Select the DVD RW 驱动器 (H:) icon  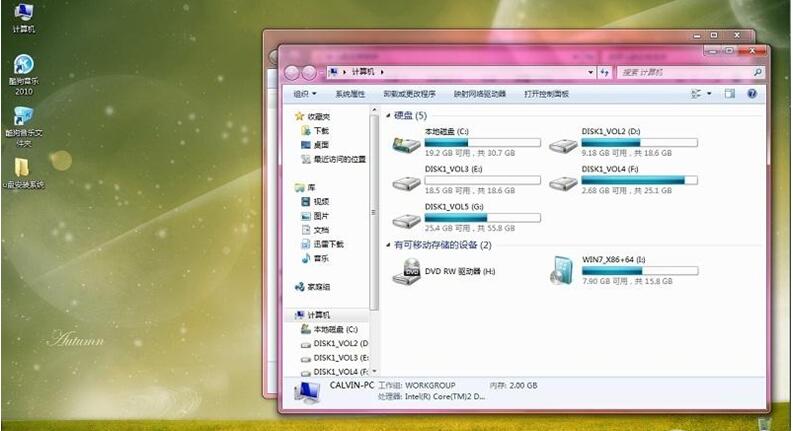(407, 272)
